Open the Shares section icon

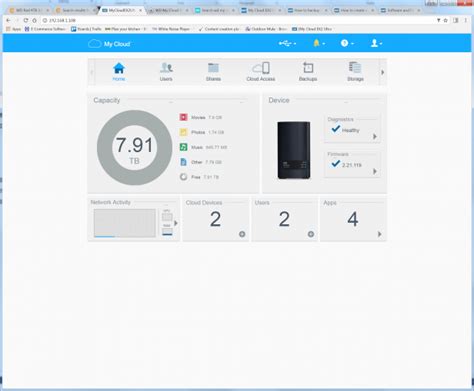click(x=213, y=68)
